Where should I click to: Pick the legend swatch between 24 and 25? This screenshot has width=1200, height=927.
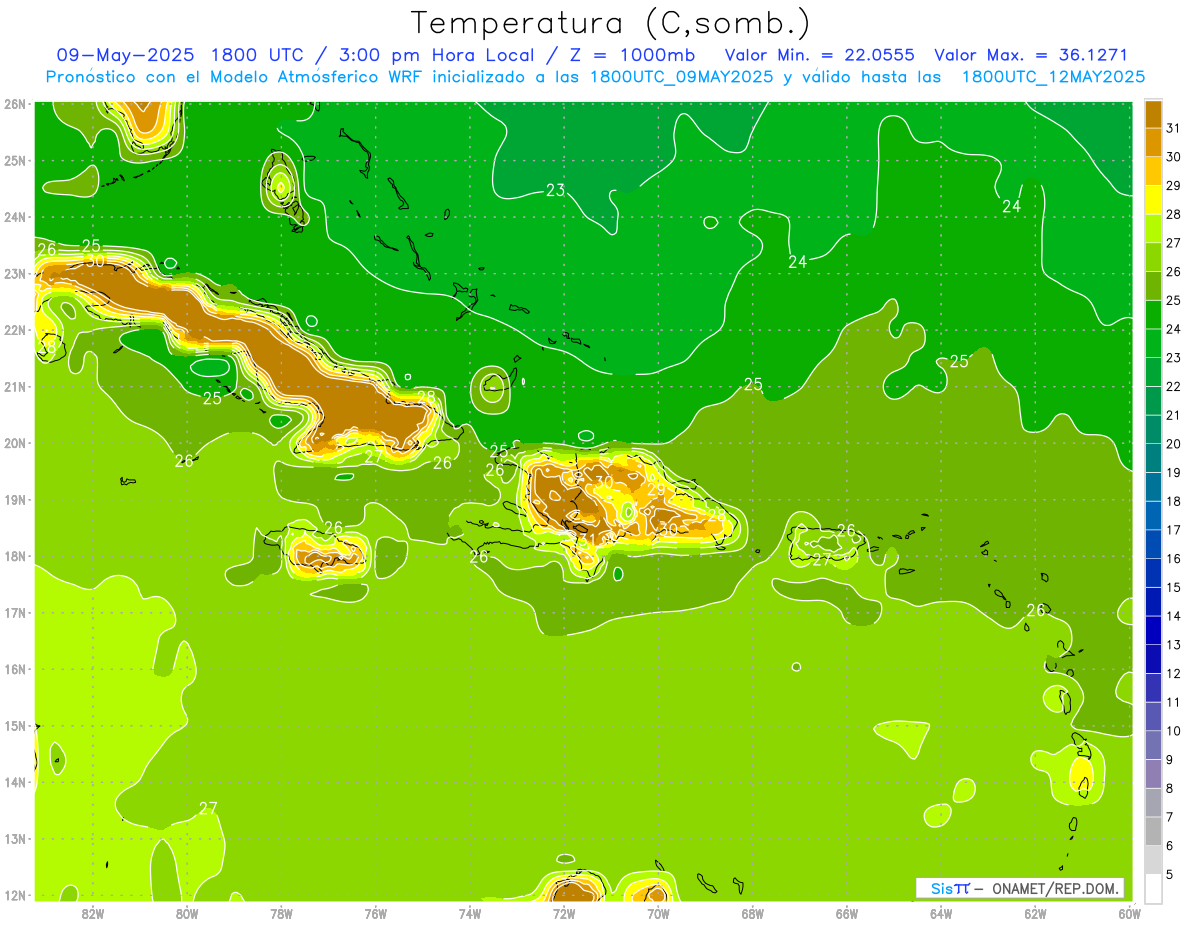1154,315
